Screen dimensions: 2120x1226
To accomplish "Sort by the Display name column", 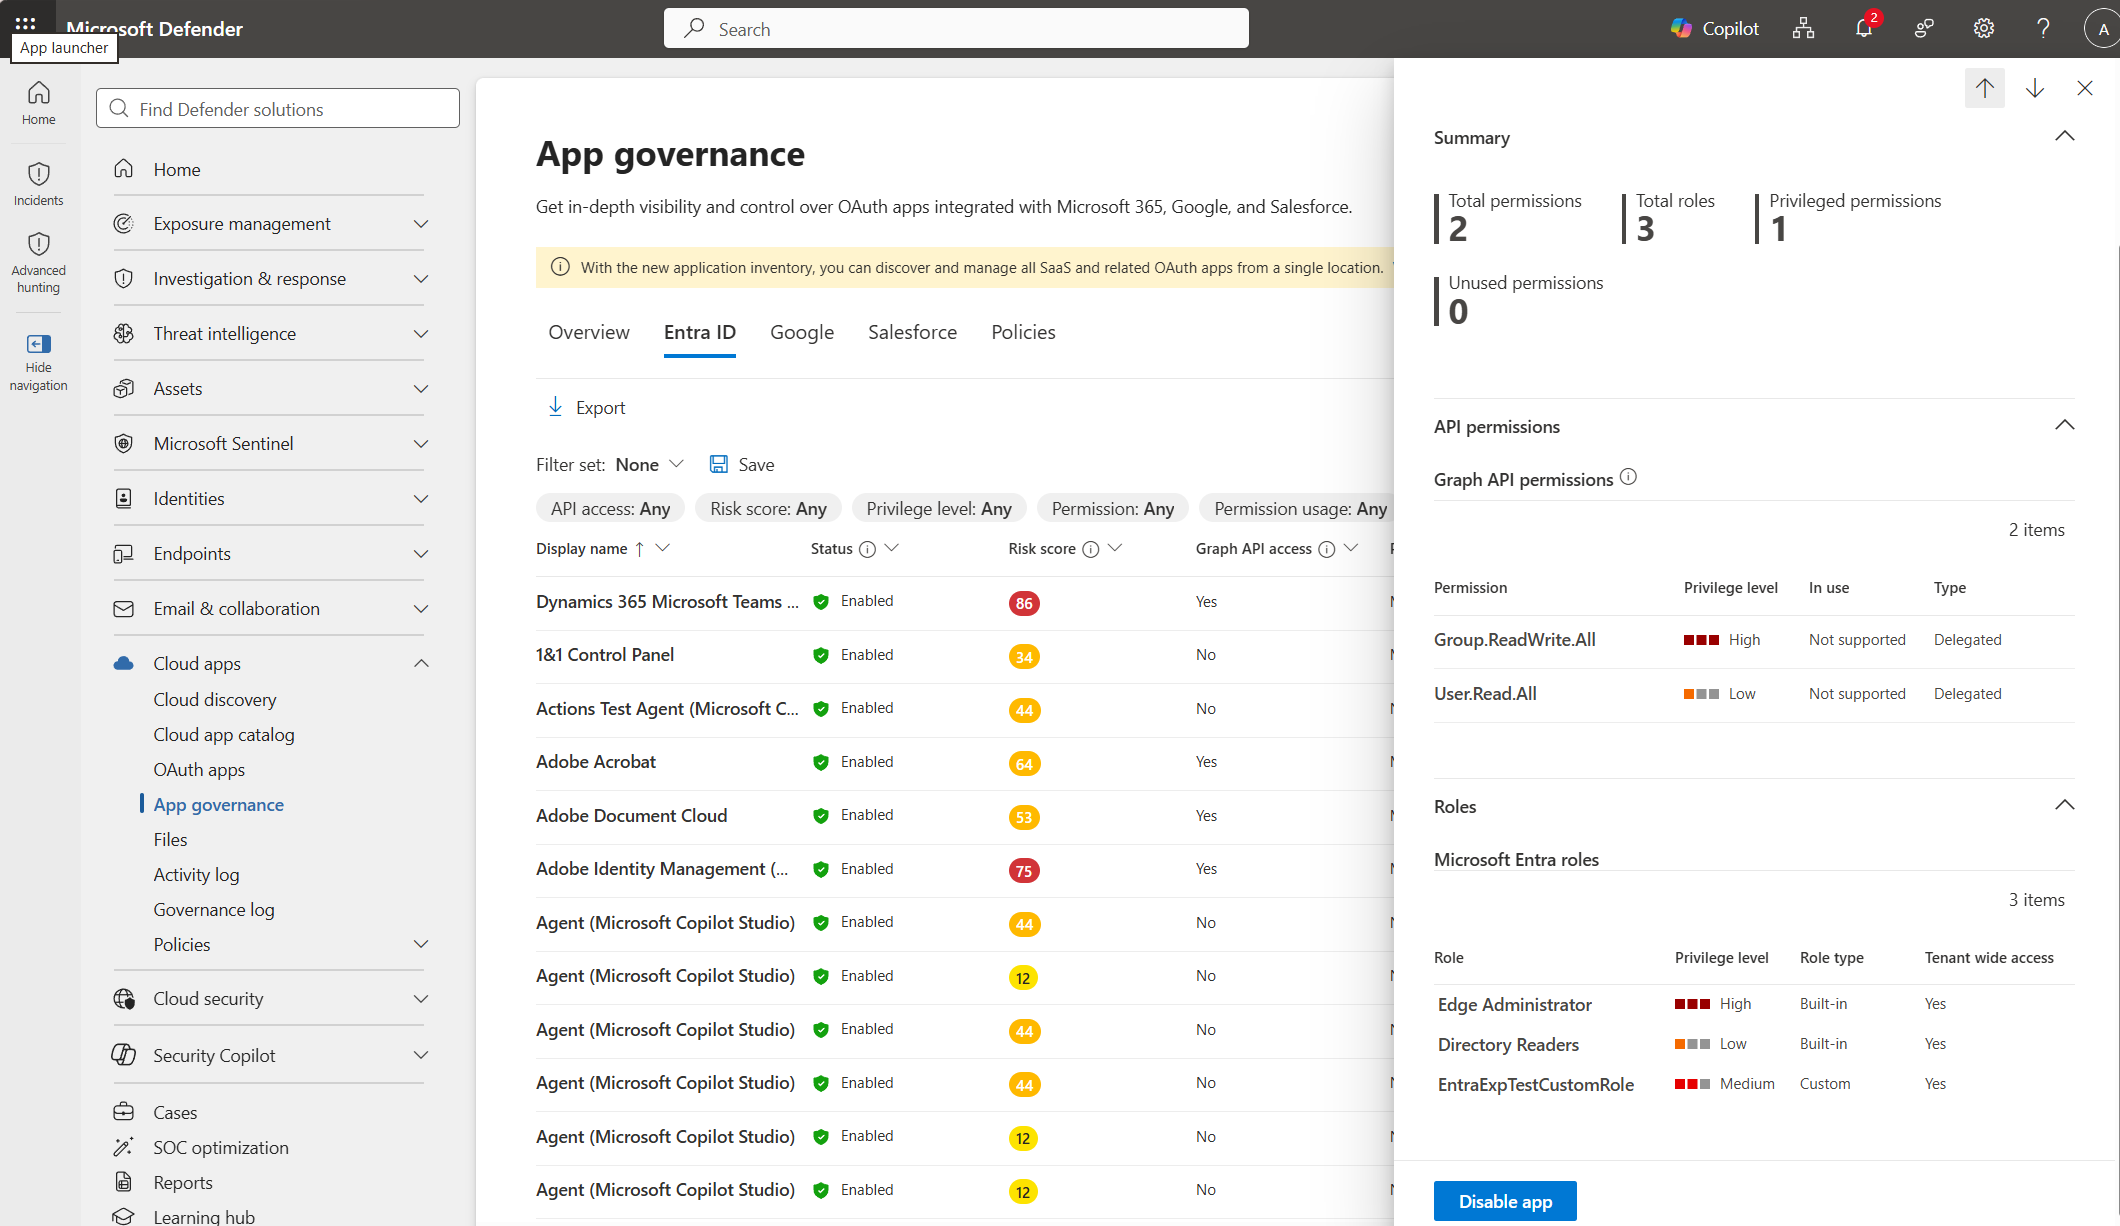I will [582, 549].
